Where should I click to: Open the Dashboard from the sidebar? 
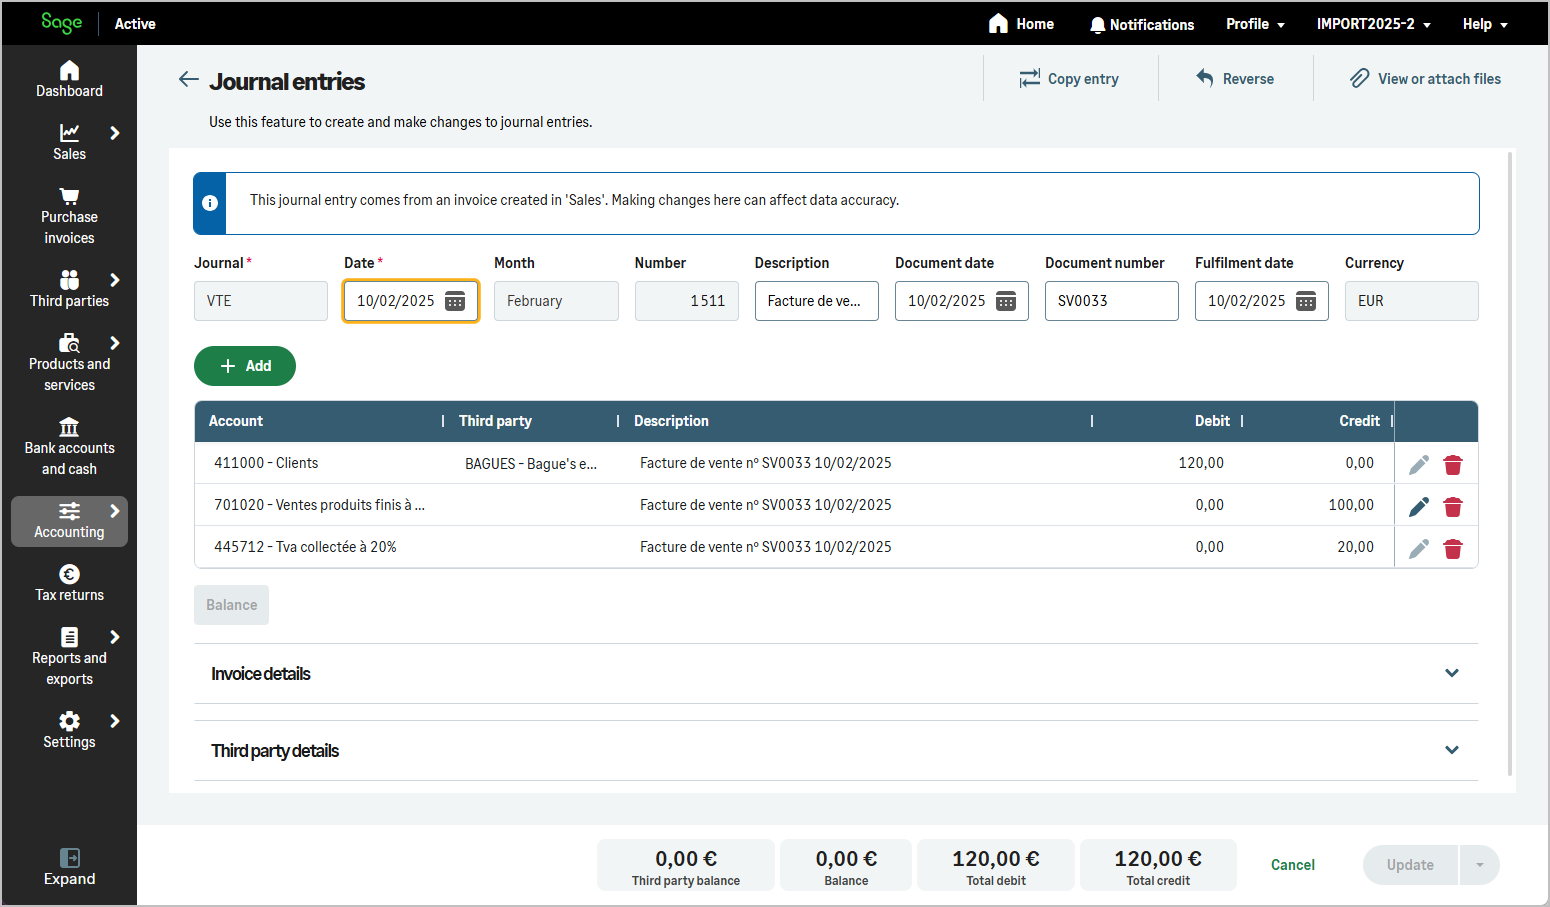coord(69,79)
